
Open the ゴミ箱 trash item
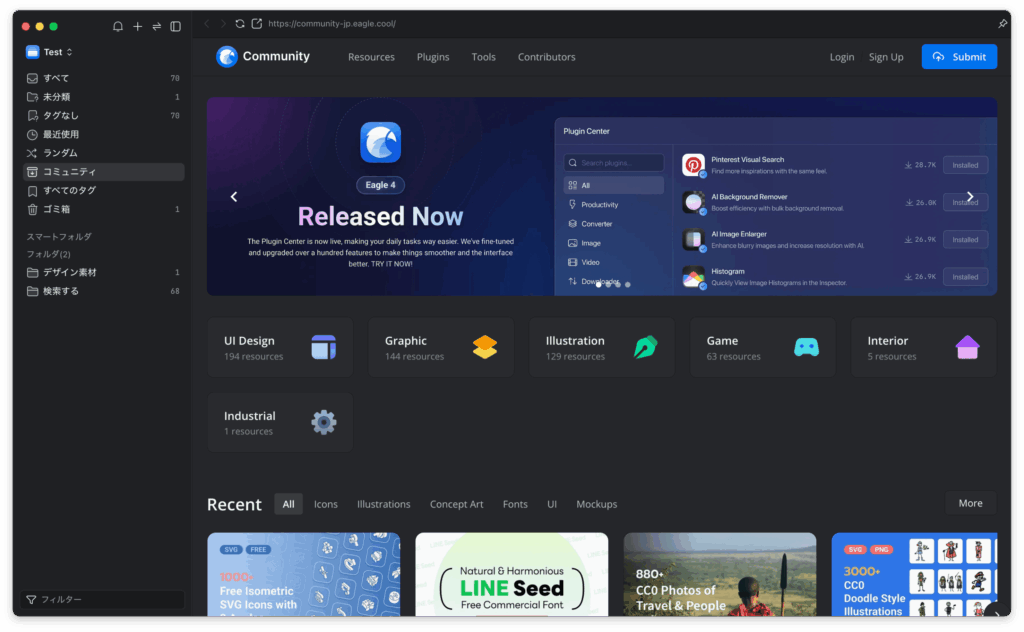tap(56, 209)
